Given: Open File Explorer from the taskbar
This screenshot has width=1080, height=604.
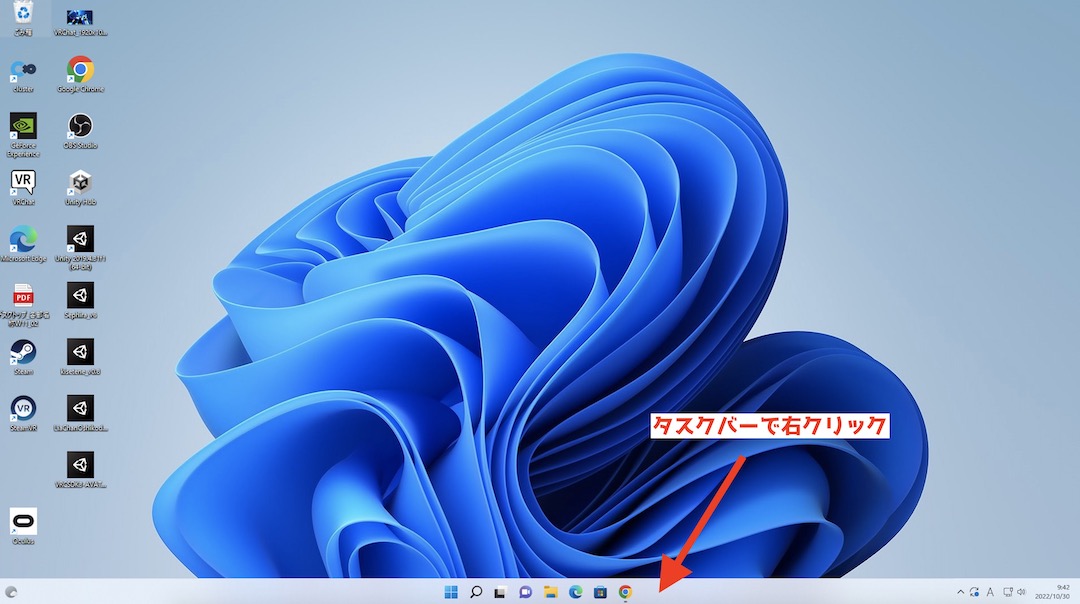Looking at the screenshot, I should point(550,592).
